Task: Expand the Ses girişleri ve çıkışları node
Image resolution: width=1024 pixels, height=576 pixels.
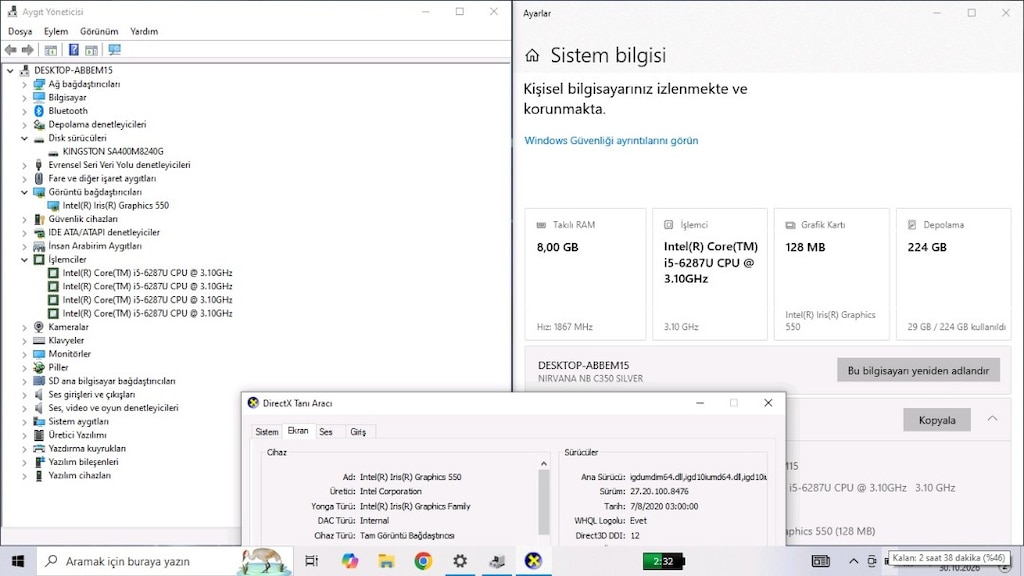Action: [x=24, y=394]
